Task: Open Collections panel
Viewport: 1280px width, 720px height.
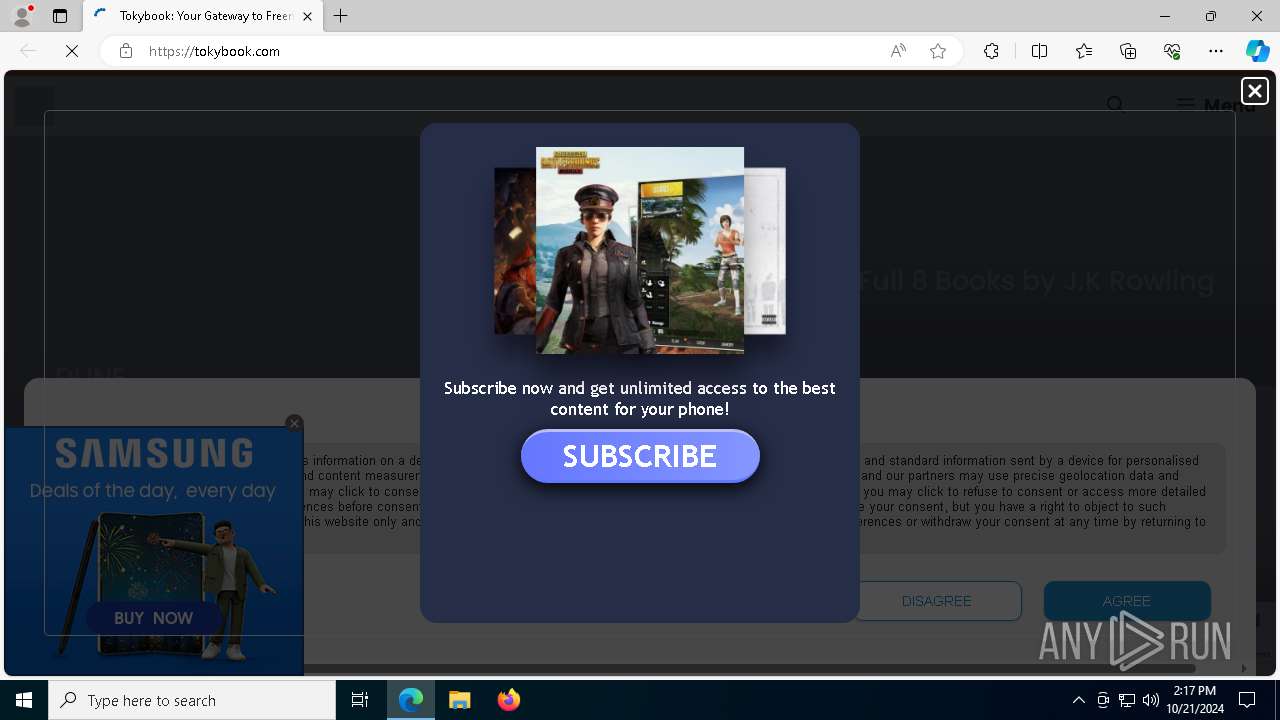Action: click(x=1128, y=51)
